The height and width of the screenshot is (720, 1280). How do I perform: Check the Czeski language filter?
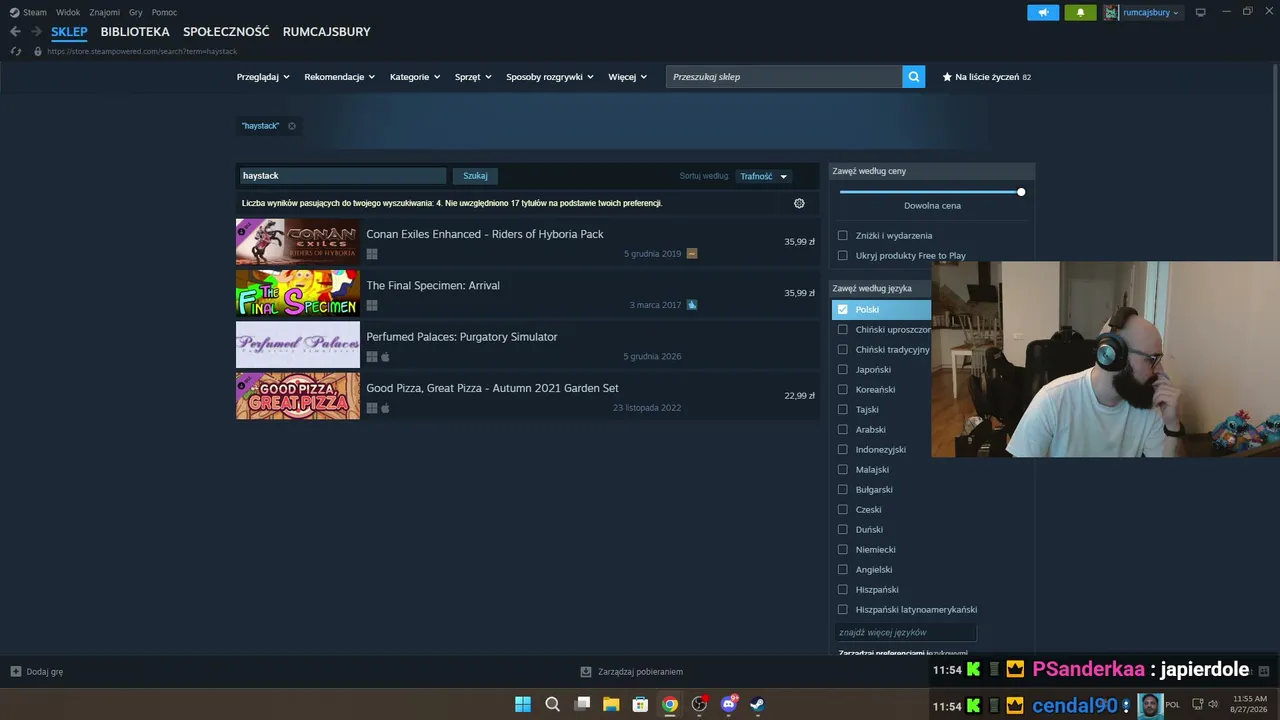click(842, 510)
